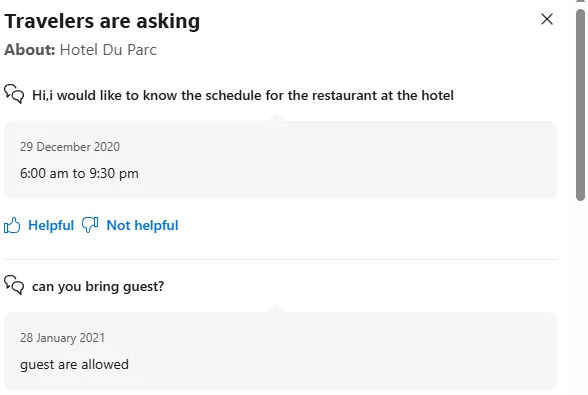
Task: Click the 'guest are allowed' answer text
Action: coord(74,365)
